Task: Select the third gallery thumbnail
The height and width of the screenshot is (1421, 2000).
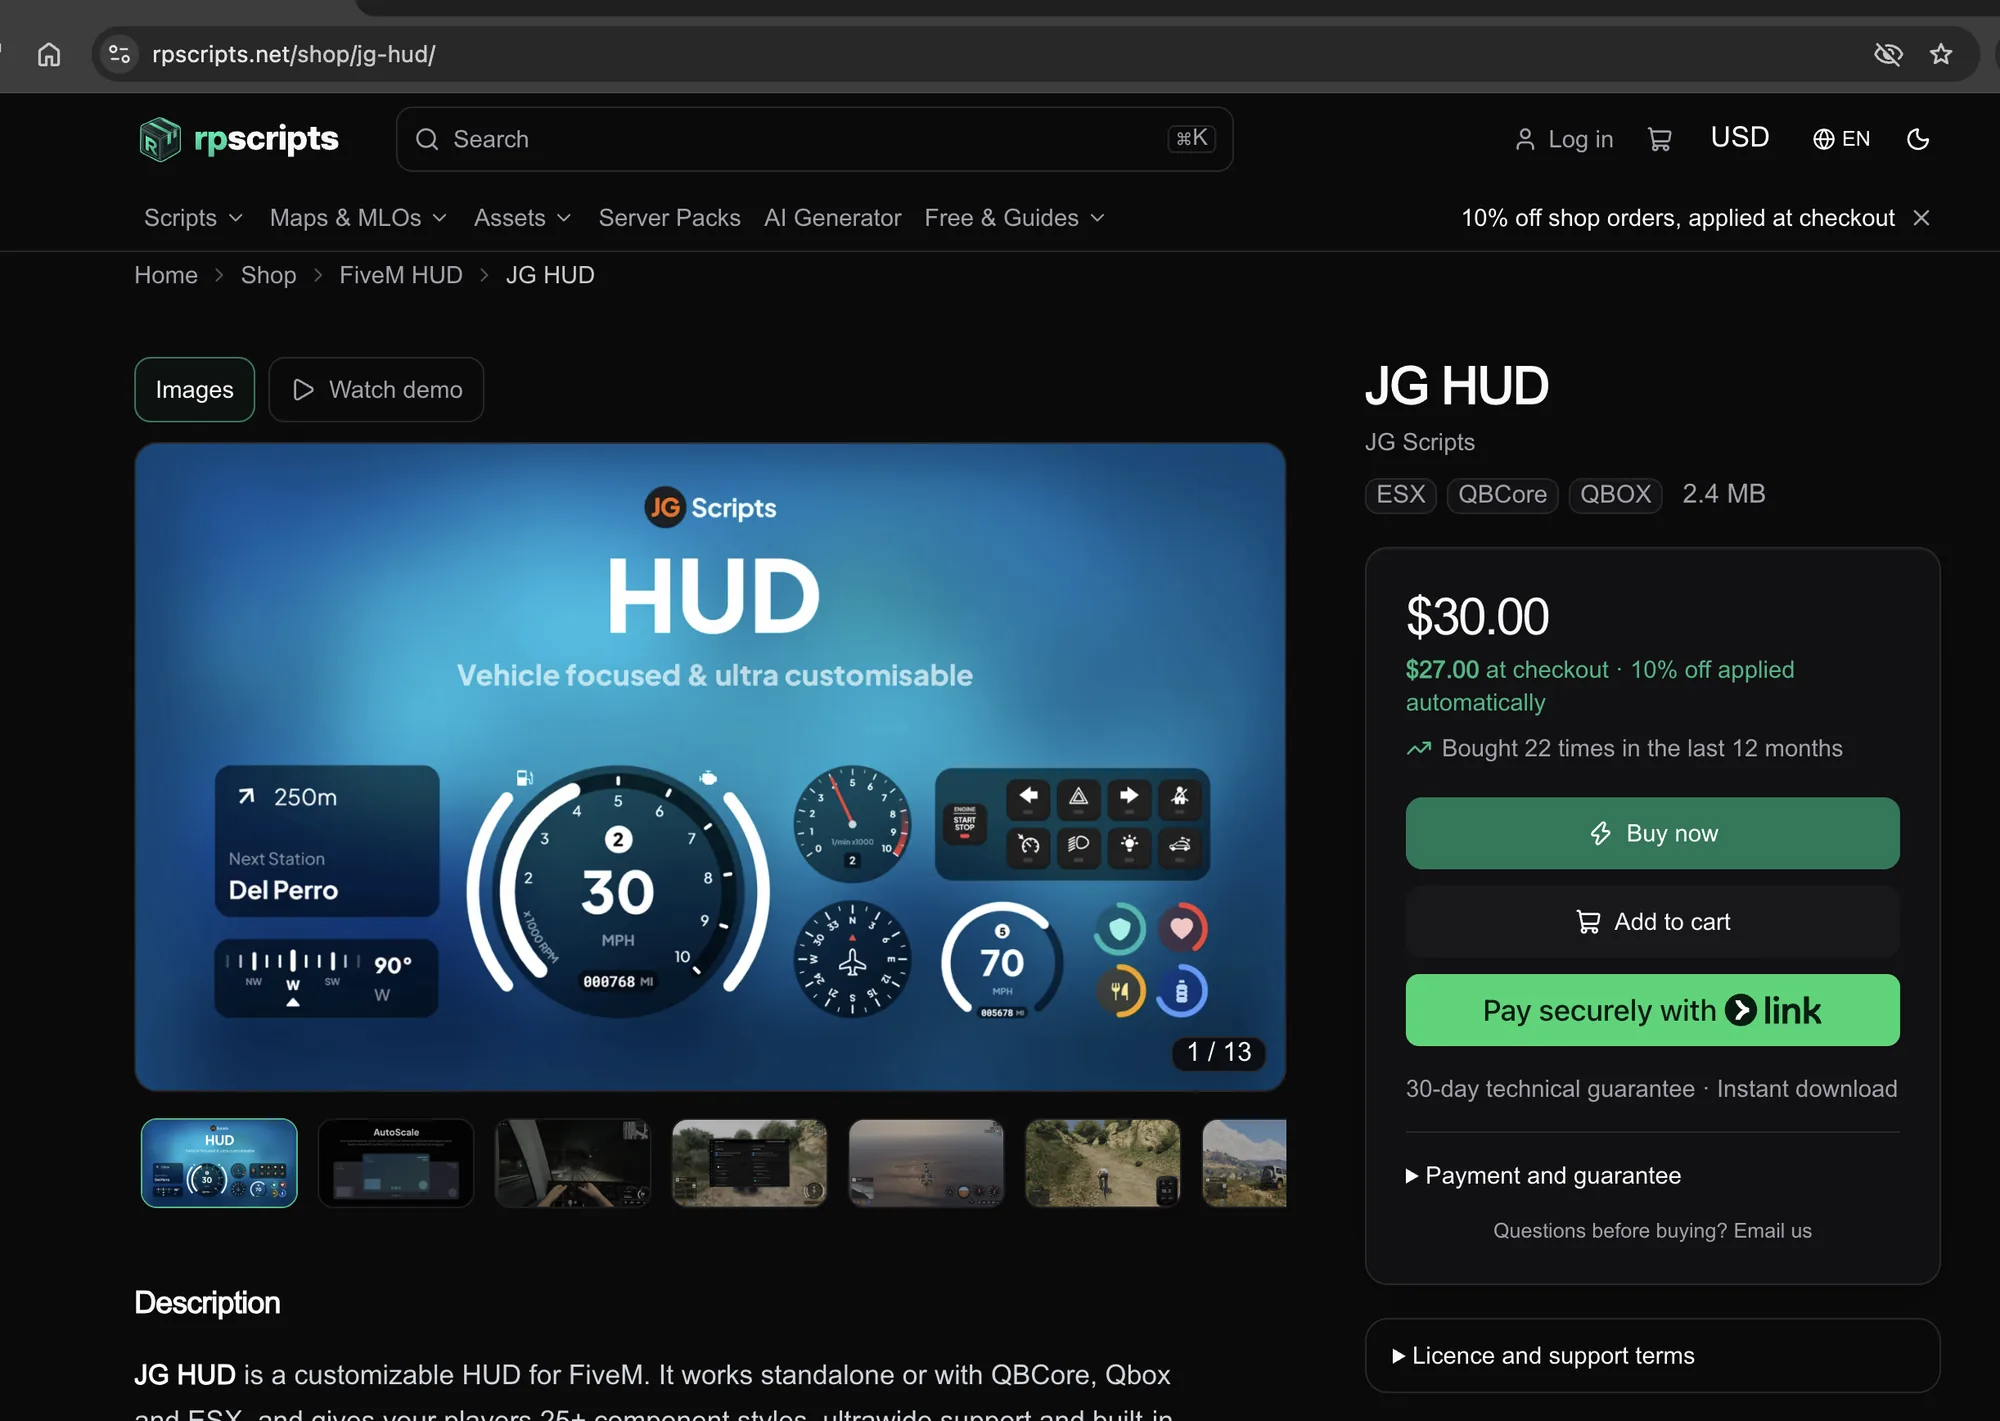Action: [573, 1163]
